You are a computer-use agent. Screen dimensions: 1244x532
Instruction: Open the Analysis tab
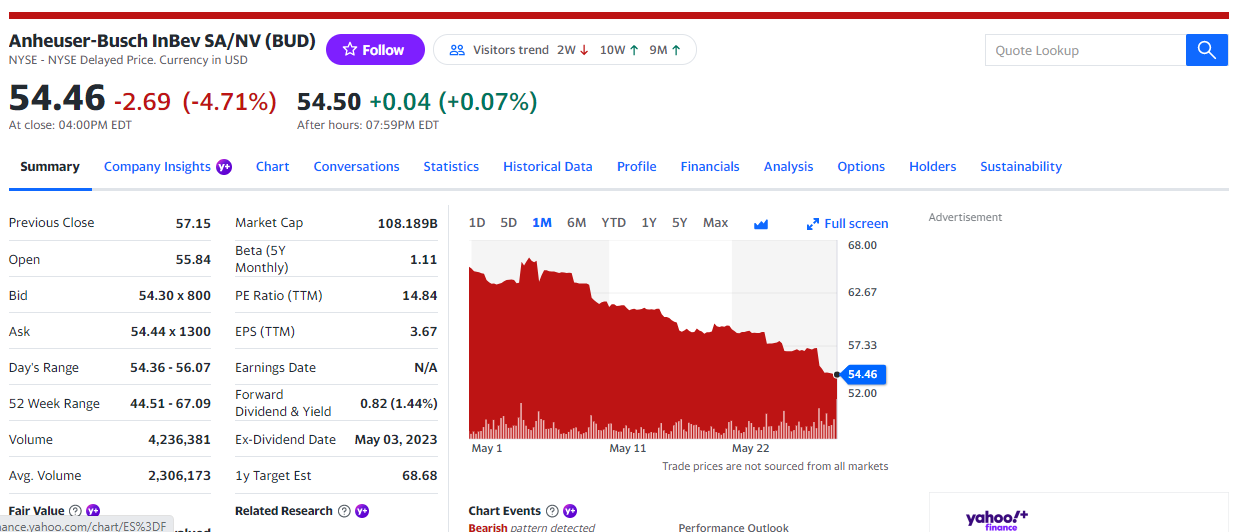[x=789, y=167]
